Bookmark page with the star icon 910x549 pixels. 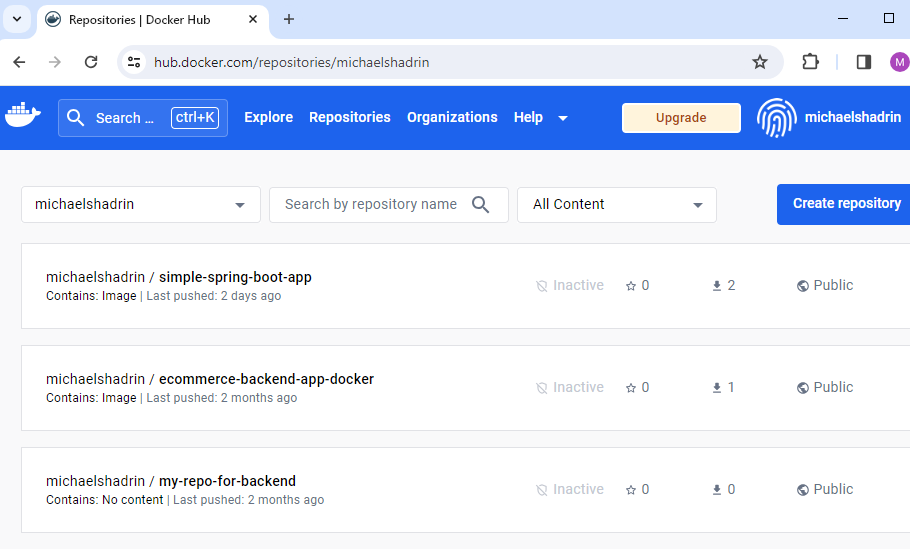coord(760,62)
